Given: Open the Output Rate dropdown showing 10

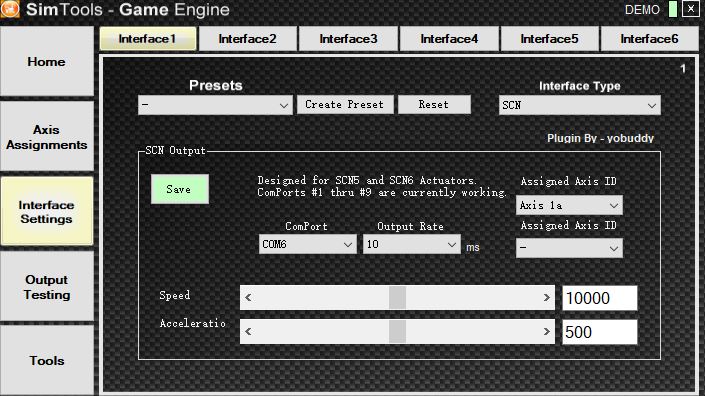Looking at the screenshot, I should (x=411, y=245).
